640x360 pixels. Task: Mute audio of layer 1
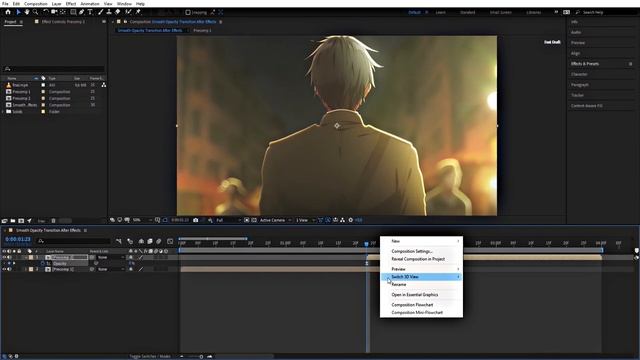(x=9, y=258)
